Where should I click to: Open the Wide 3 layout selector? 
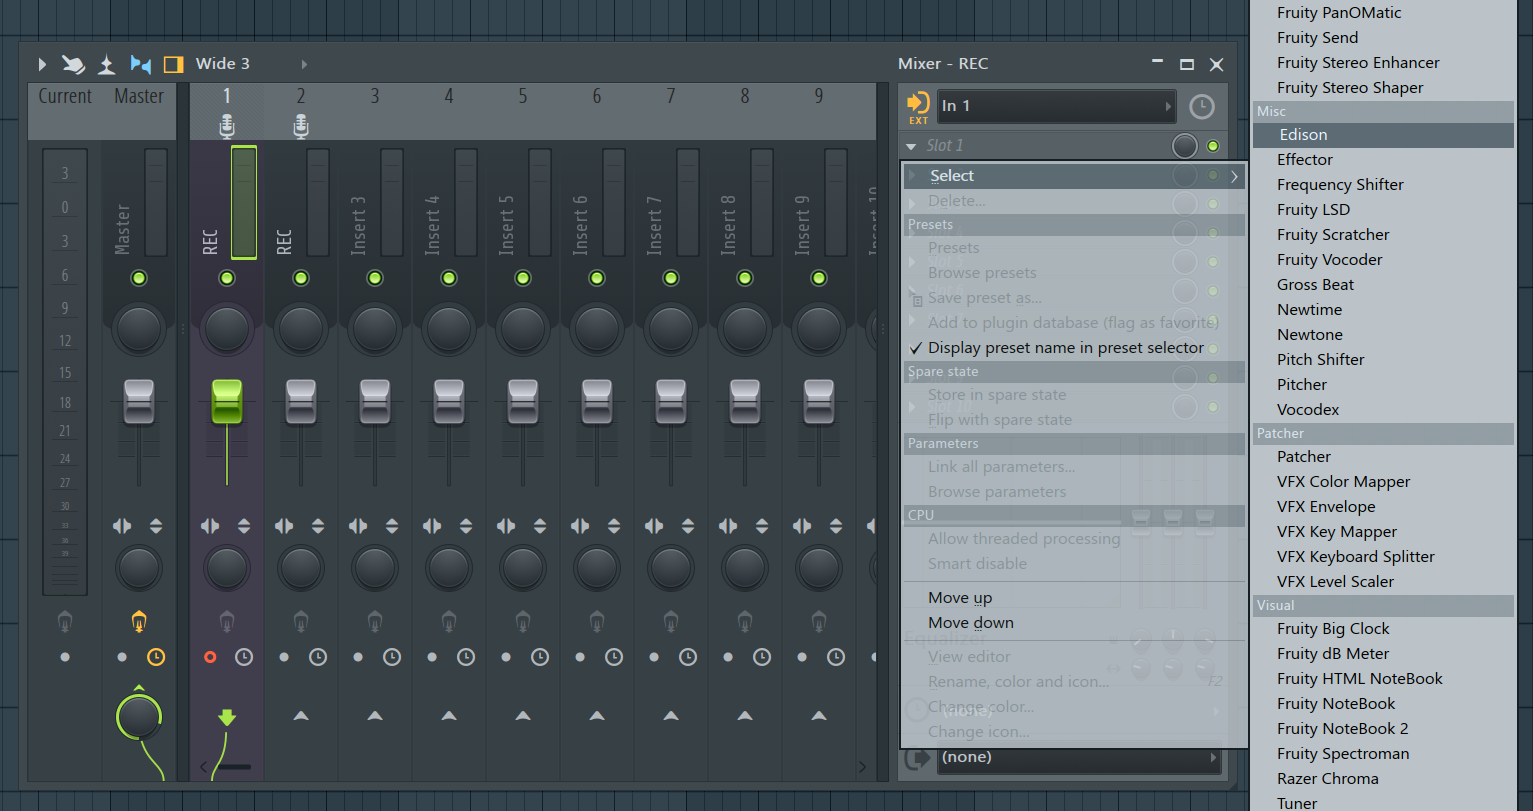click(223, 64)
